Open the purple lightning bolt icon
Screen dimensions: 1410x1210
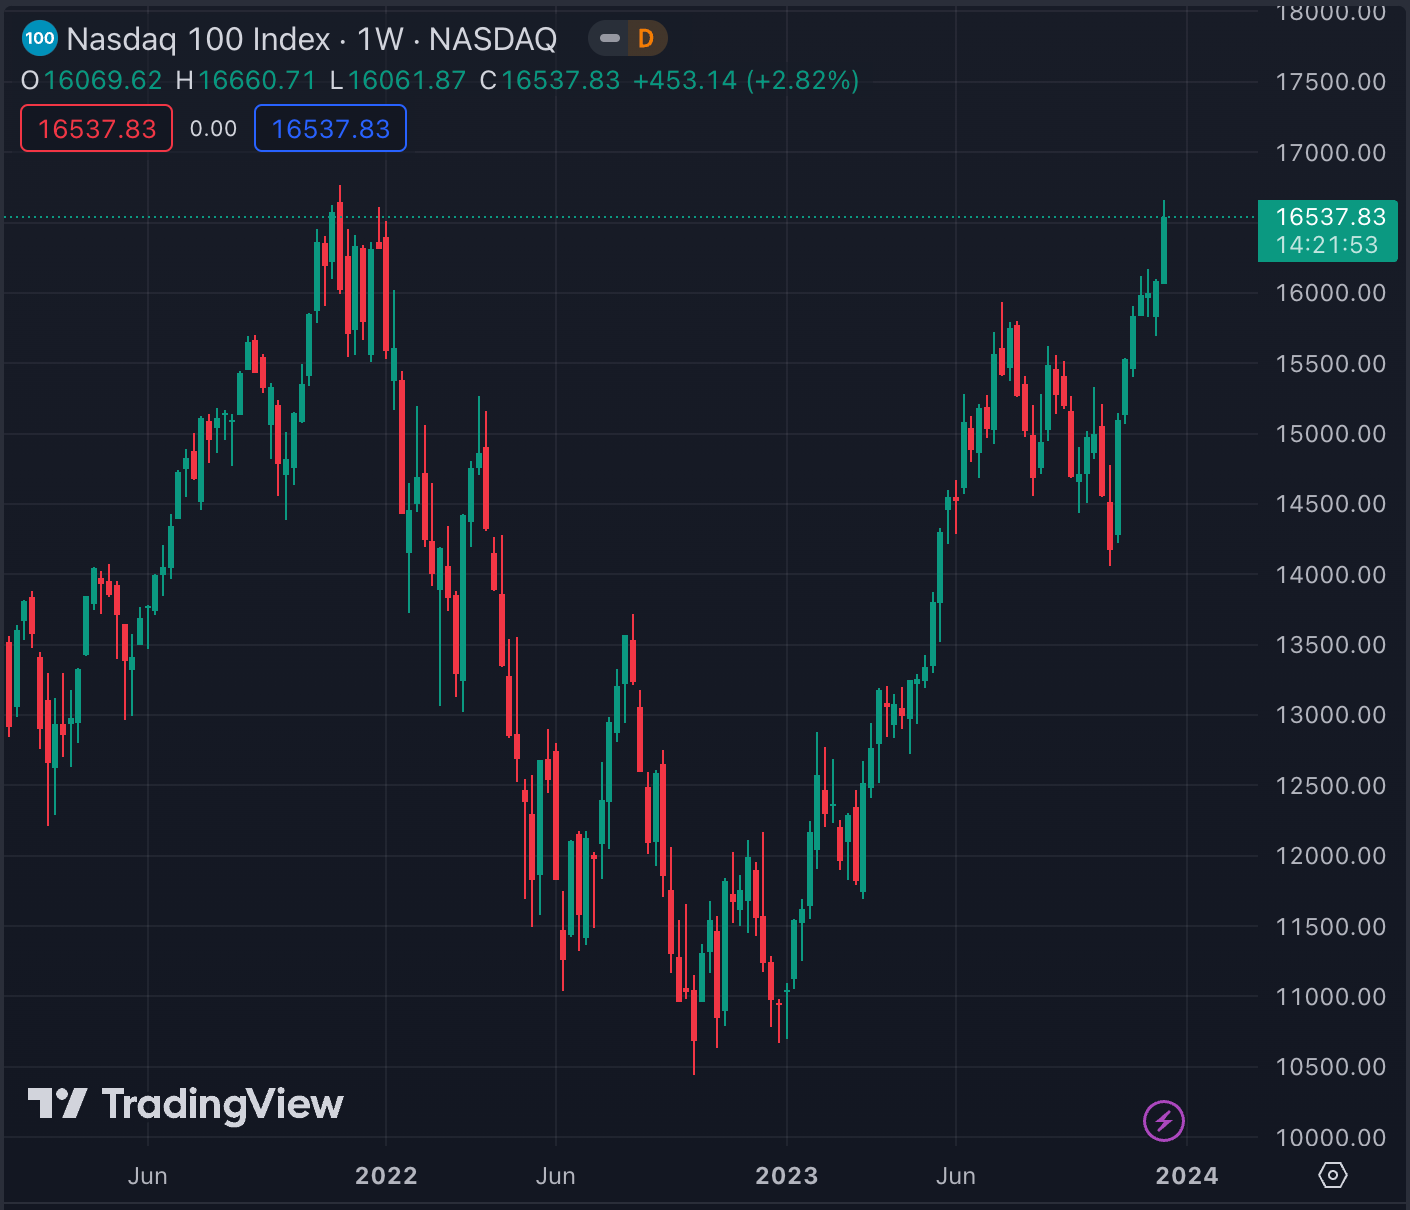click(1164, 1120)
